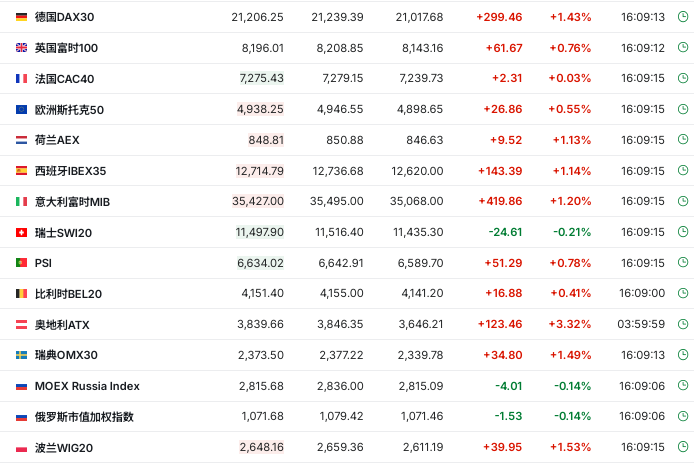The width and height of the screenshot is (699, 464).
Task: Click the clock icon in 瑞士SWI20 row
Action: (x=683, y=232)
